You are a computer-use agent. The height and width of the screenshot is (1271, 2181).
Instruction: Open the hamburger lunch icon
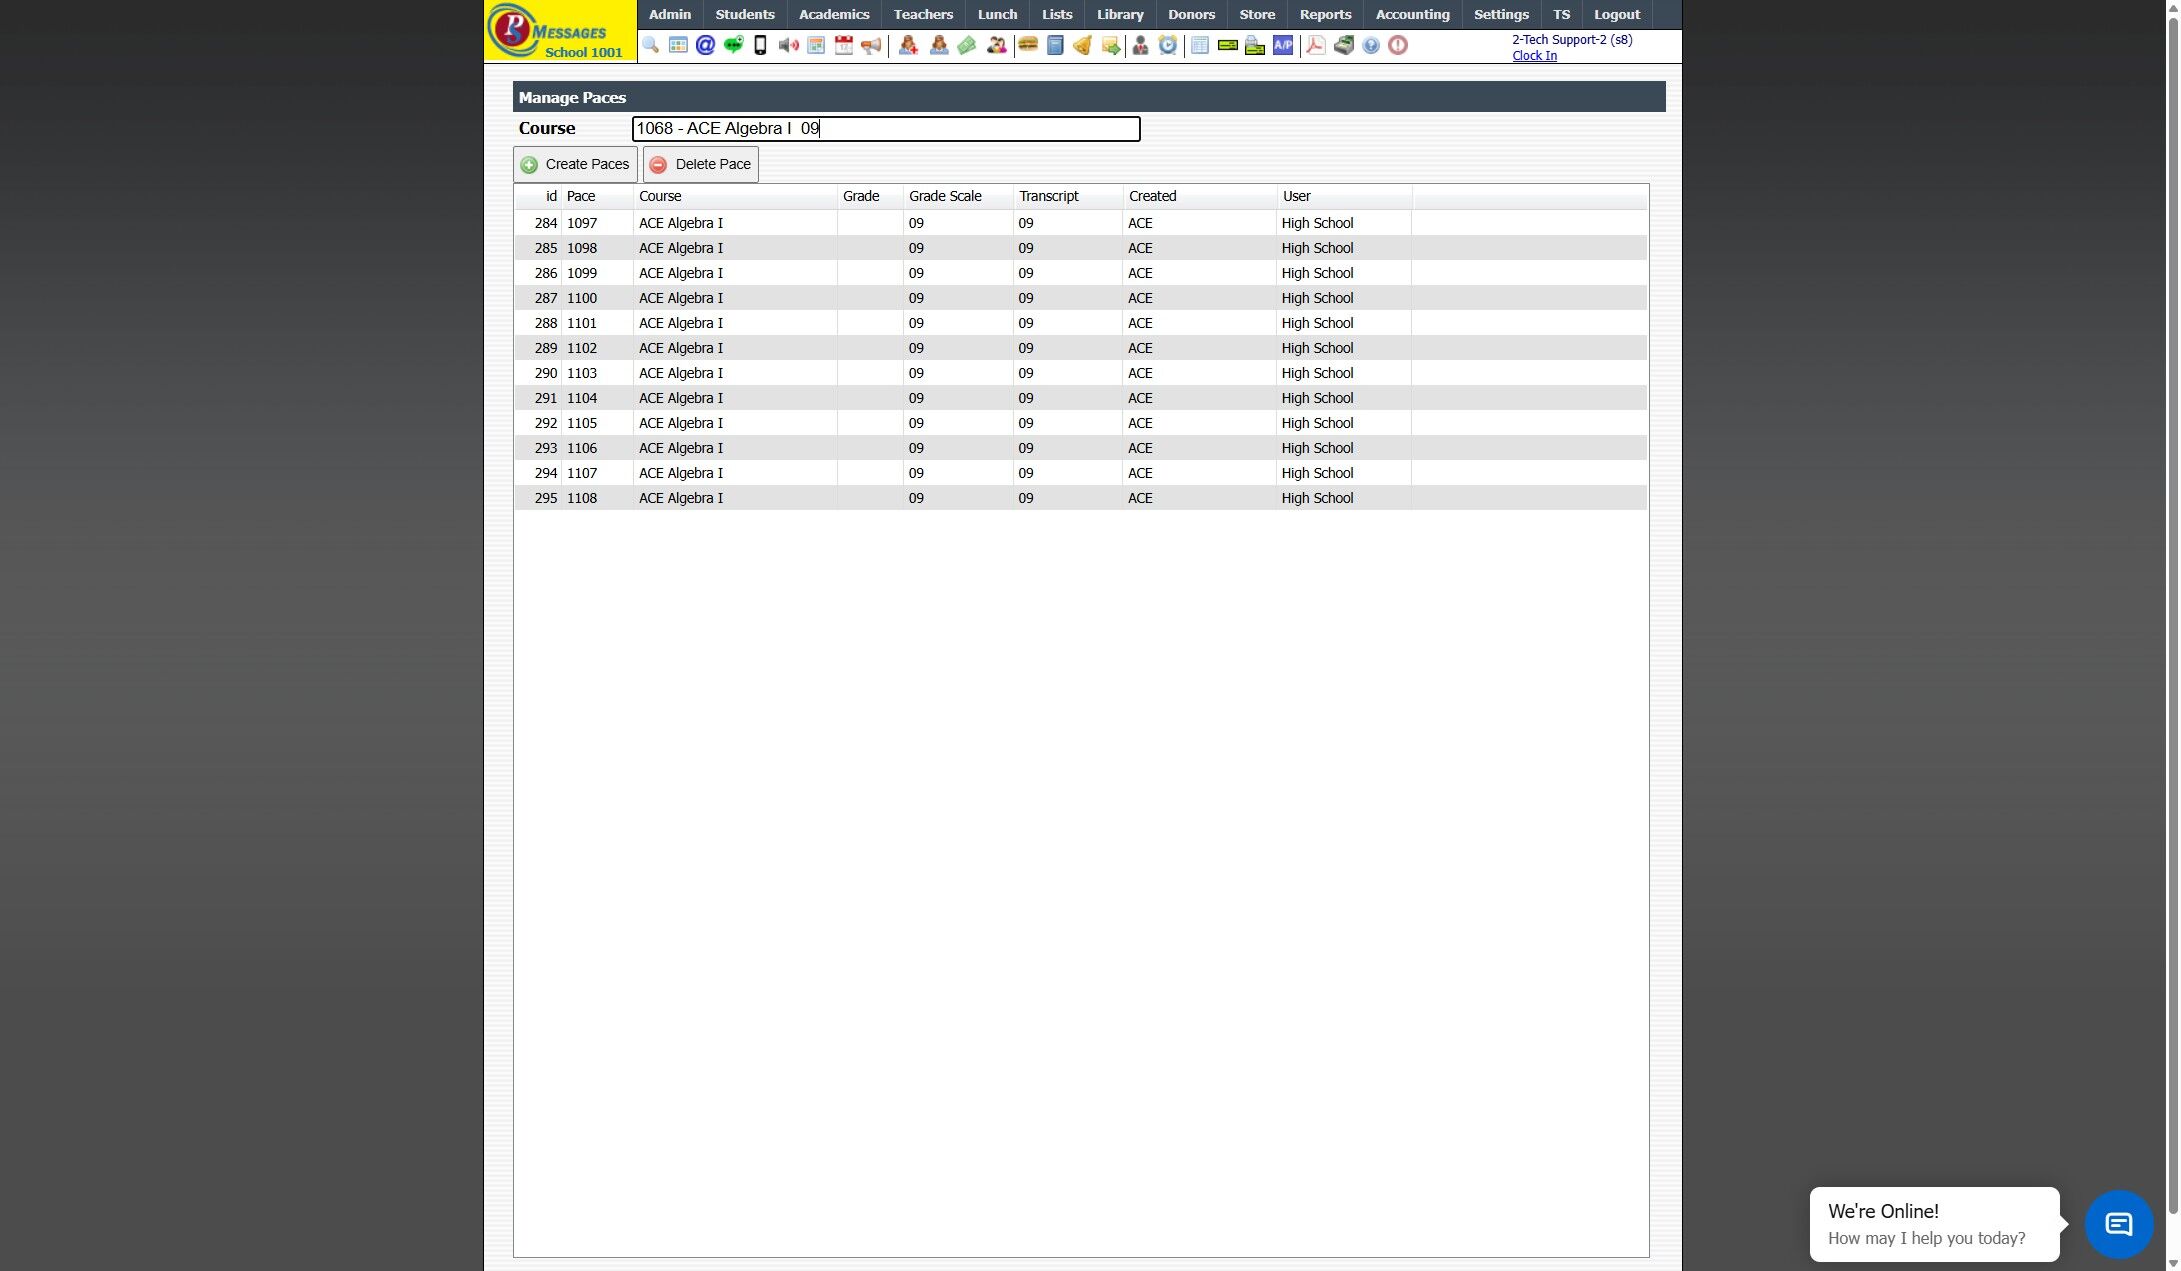1027,45
